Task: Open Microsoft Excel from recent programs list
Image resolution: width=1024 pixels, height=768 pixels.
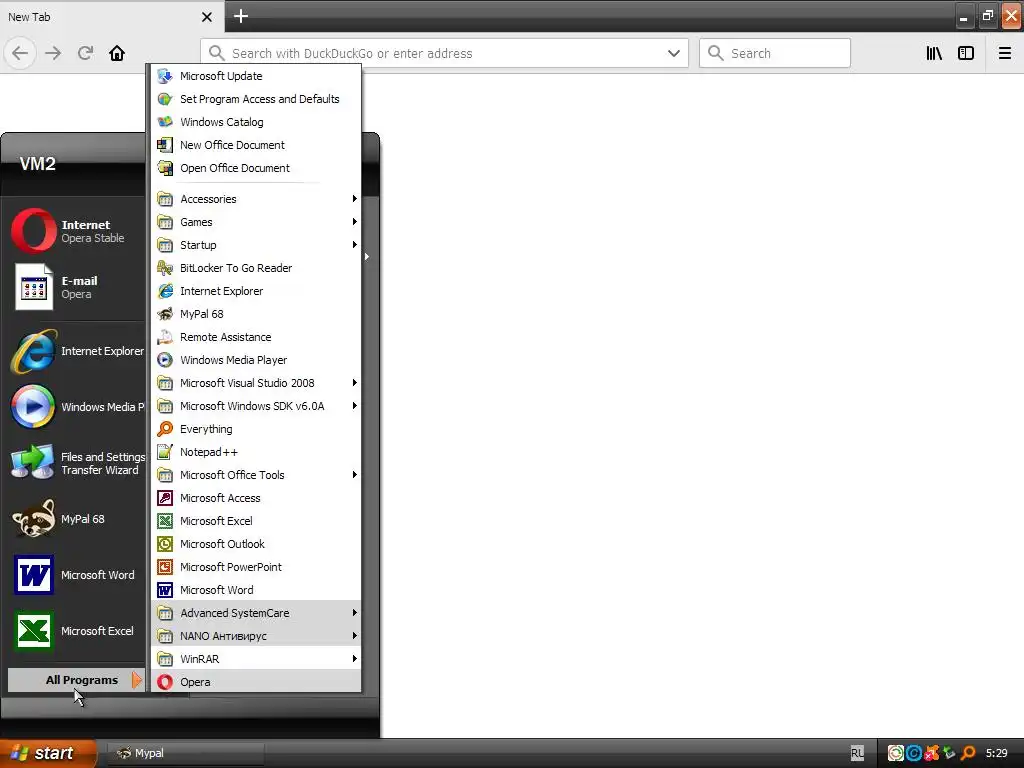Action: (x=76, y=631)
